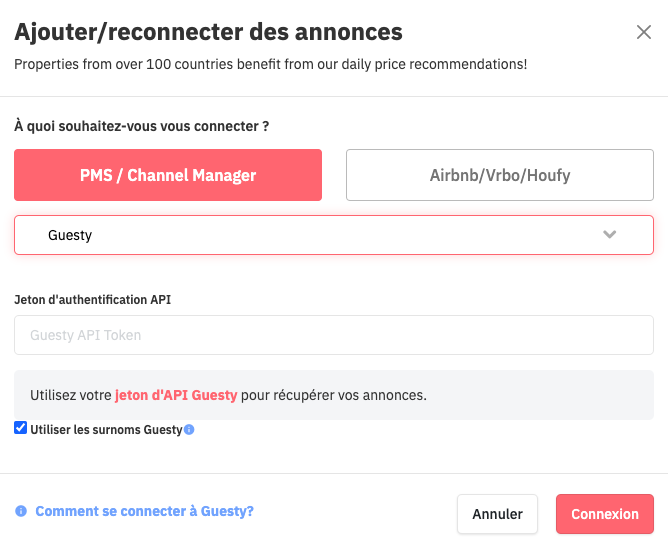
Task: Click the grey Utilisez votre jeton hint box
Action: pyautogui.click(x=334, y=395)
